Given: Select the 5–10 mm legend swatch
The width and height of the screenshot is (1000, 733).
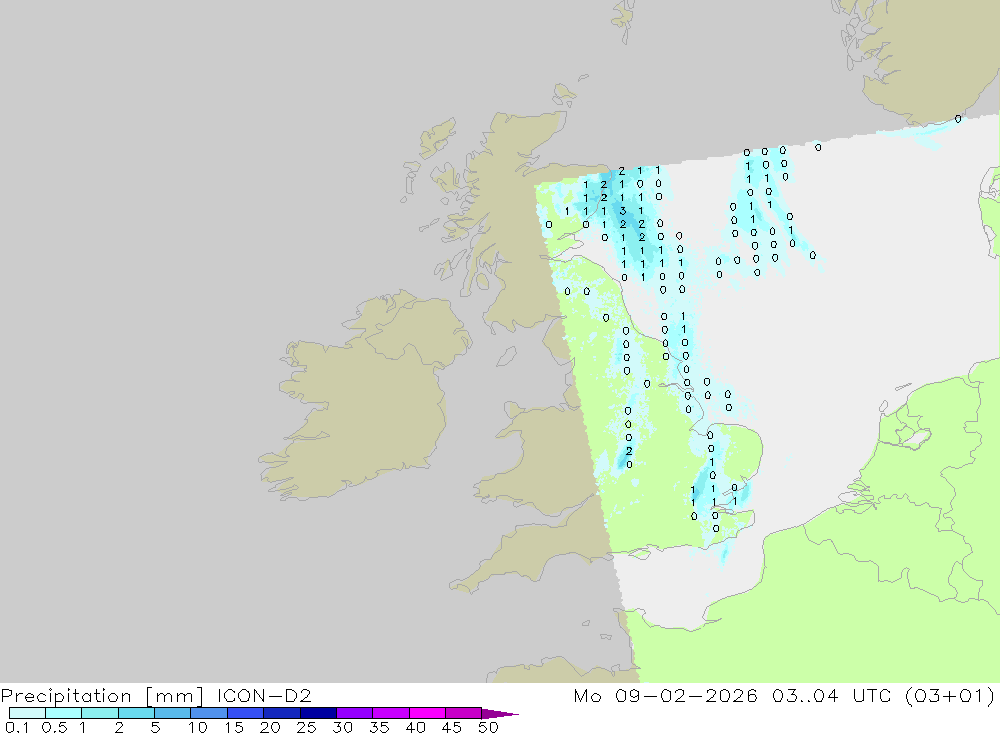Looking at the screenshot, I should pos(173,713).
